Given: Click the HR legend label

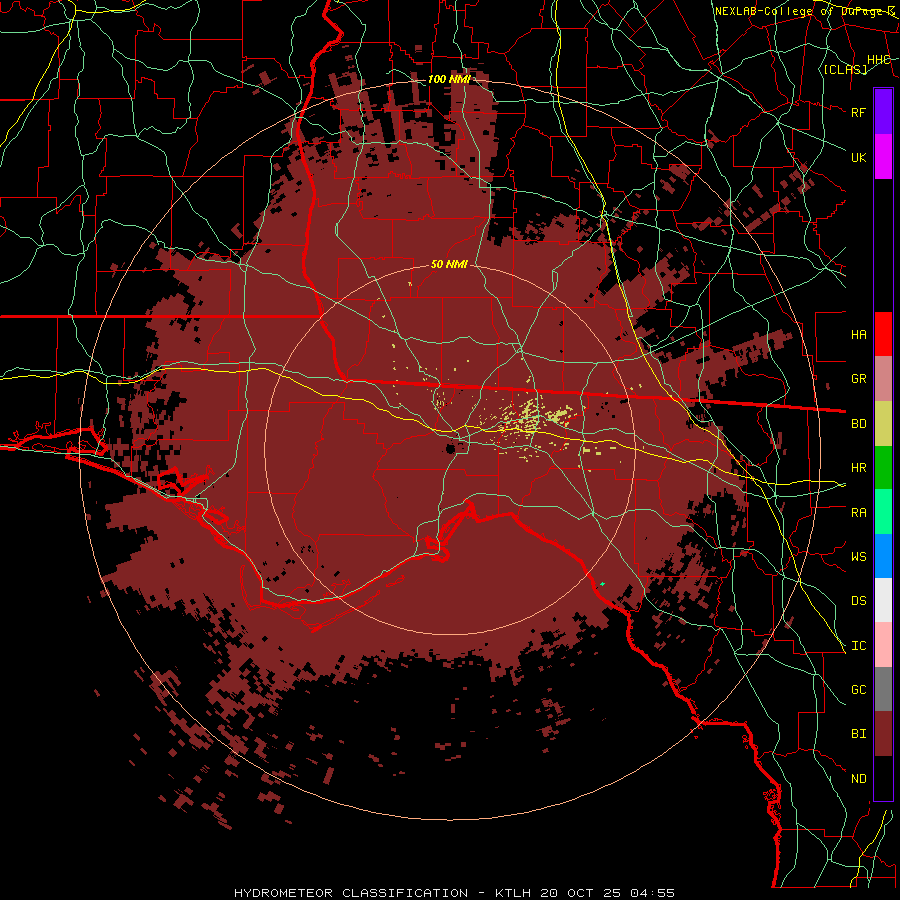Looking at the screenshot, I should [858, 468].
